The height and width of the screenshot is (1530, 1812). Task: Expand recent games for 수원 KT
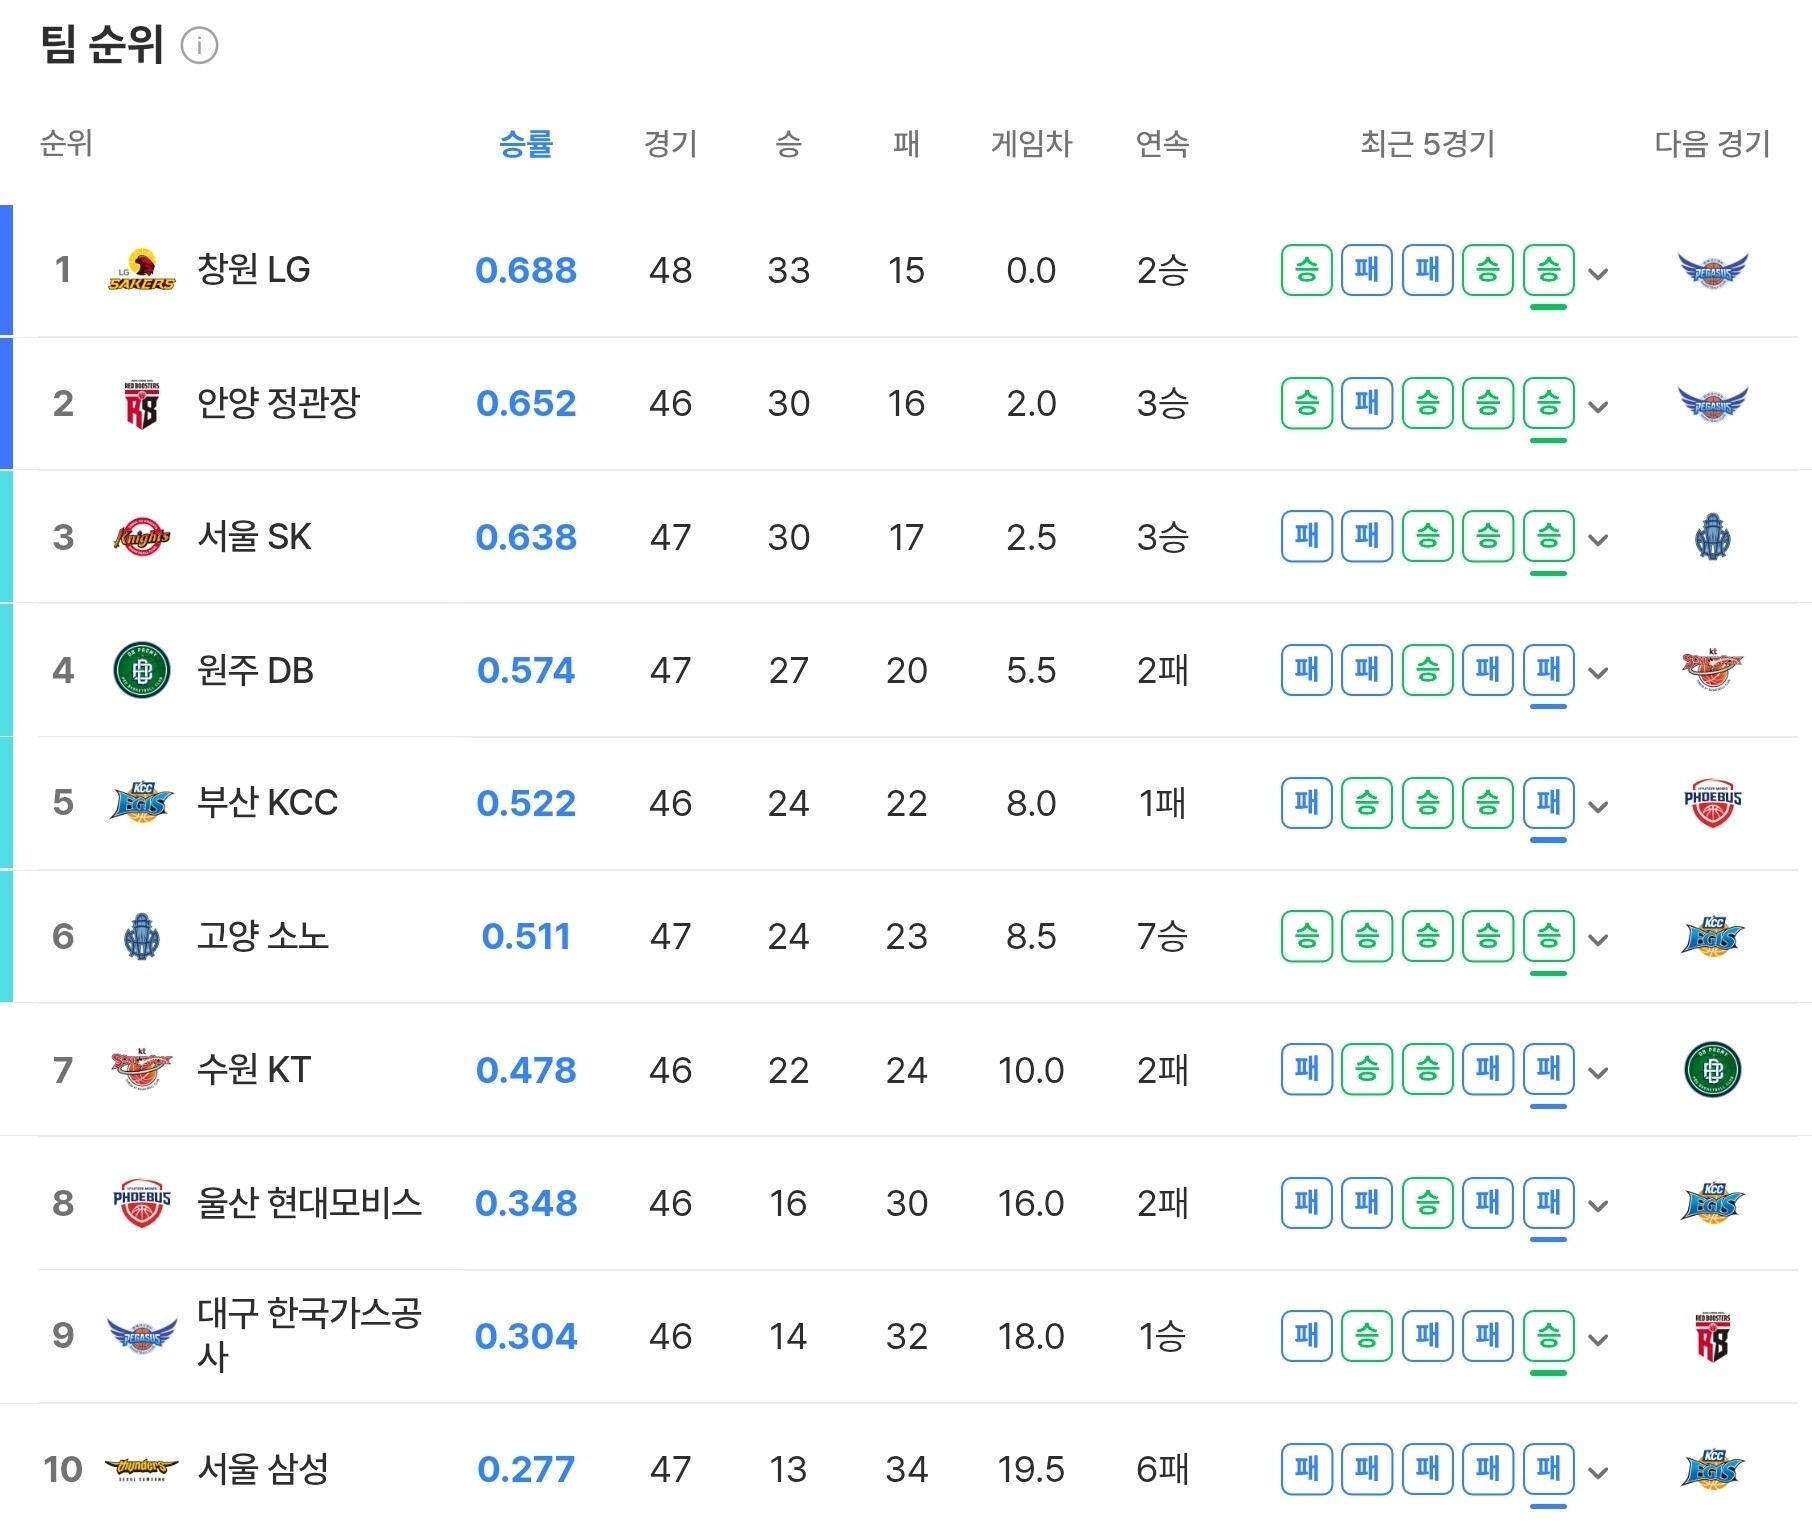pyautogui.click(x=1598, y=1073)
